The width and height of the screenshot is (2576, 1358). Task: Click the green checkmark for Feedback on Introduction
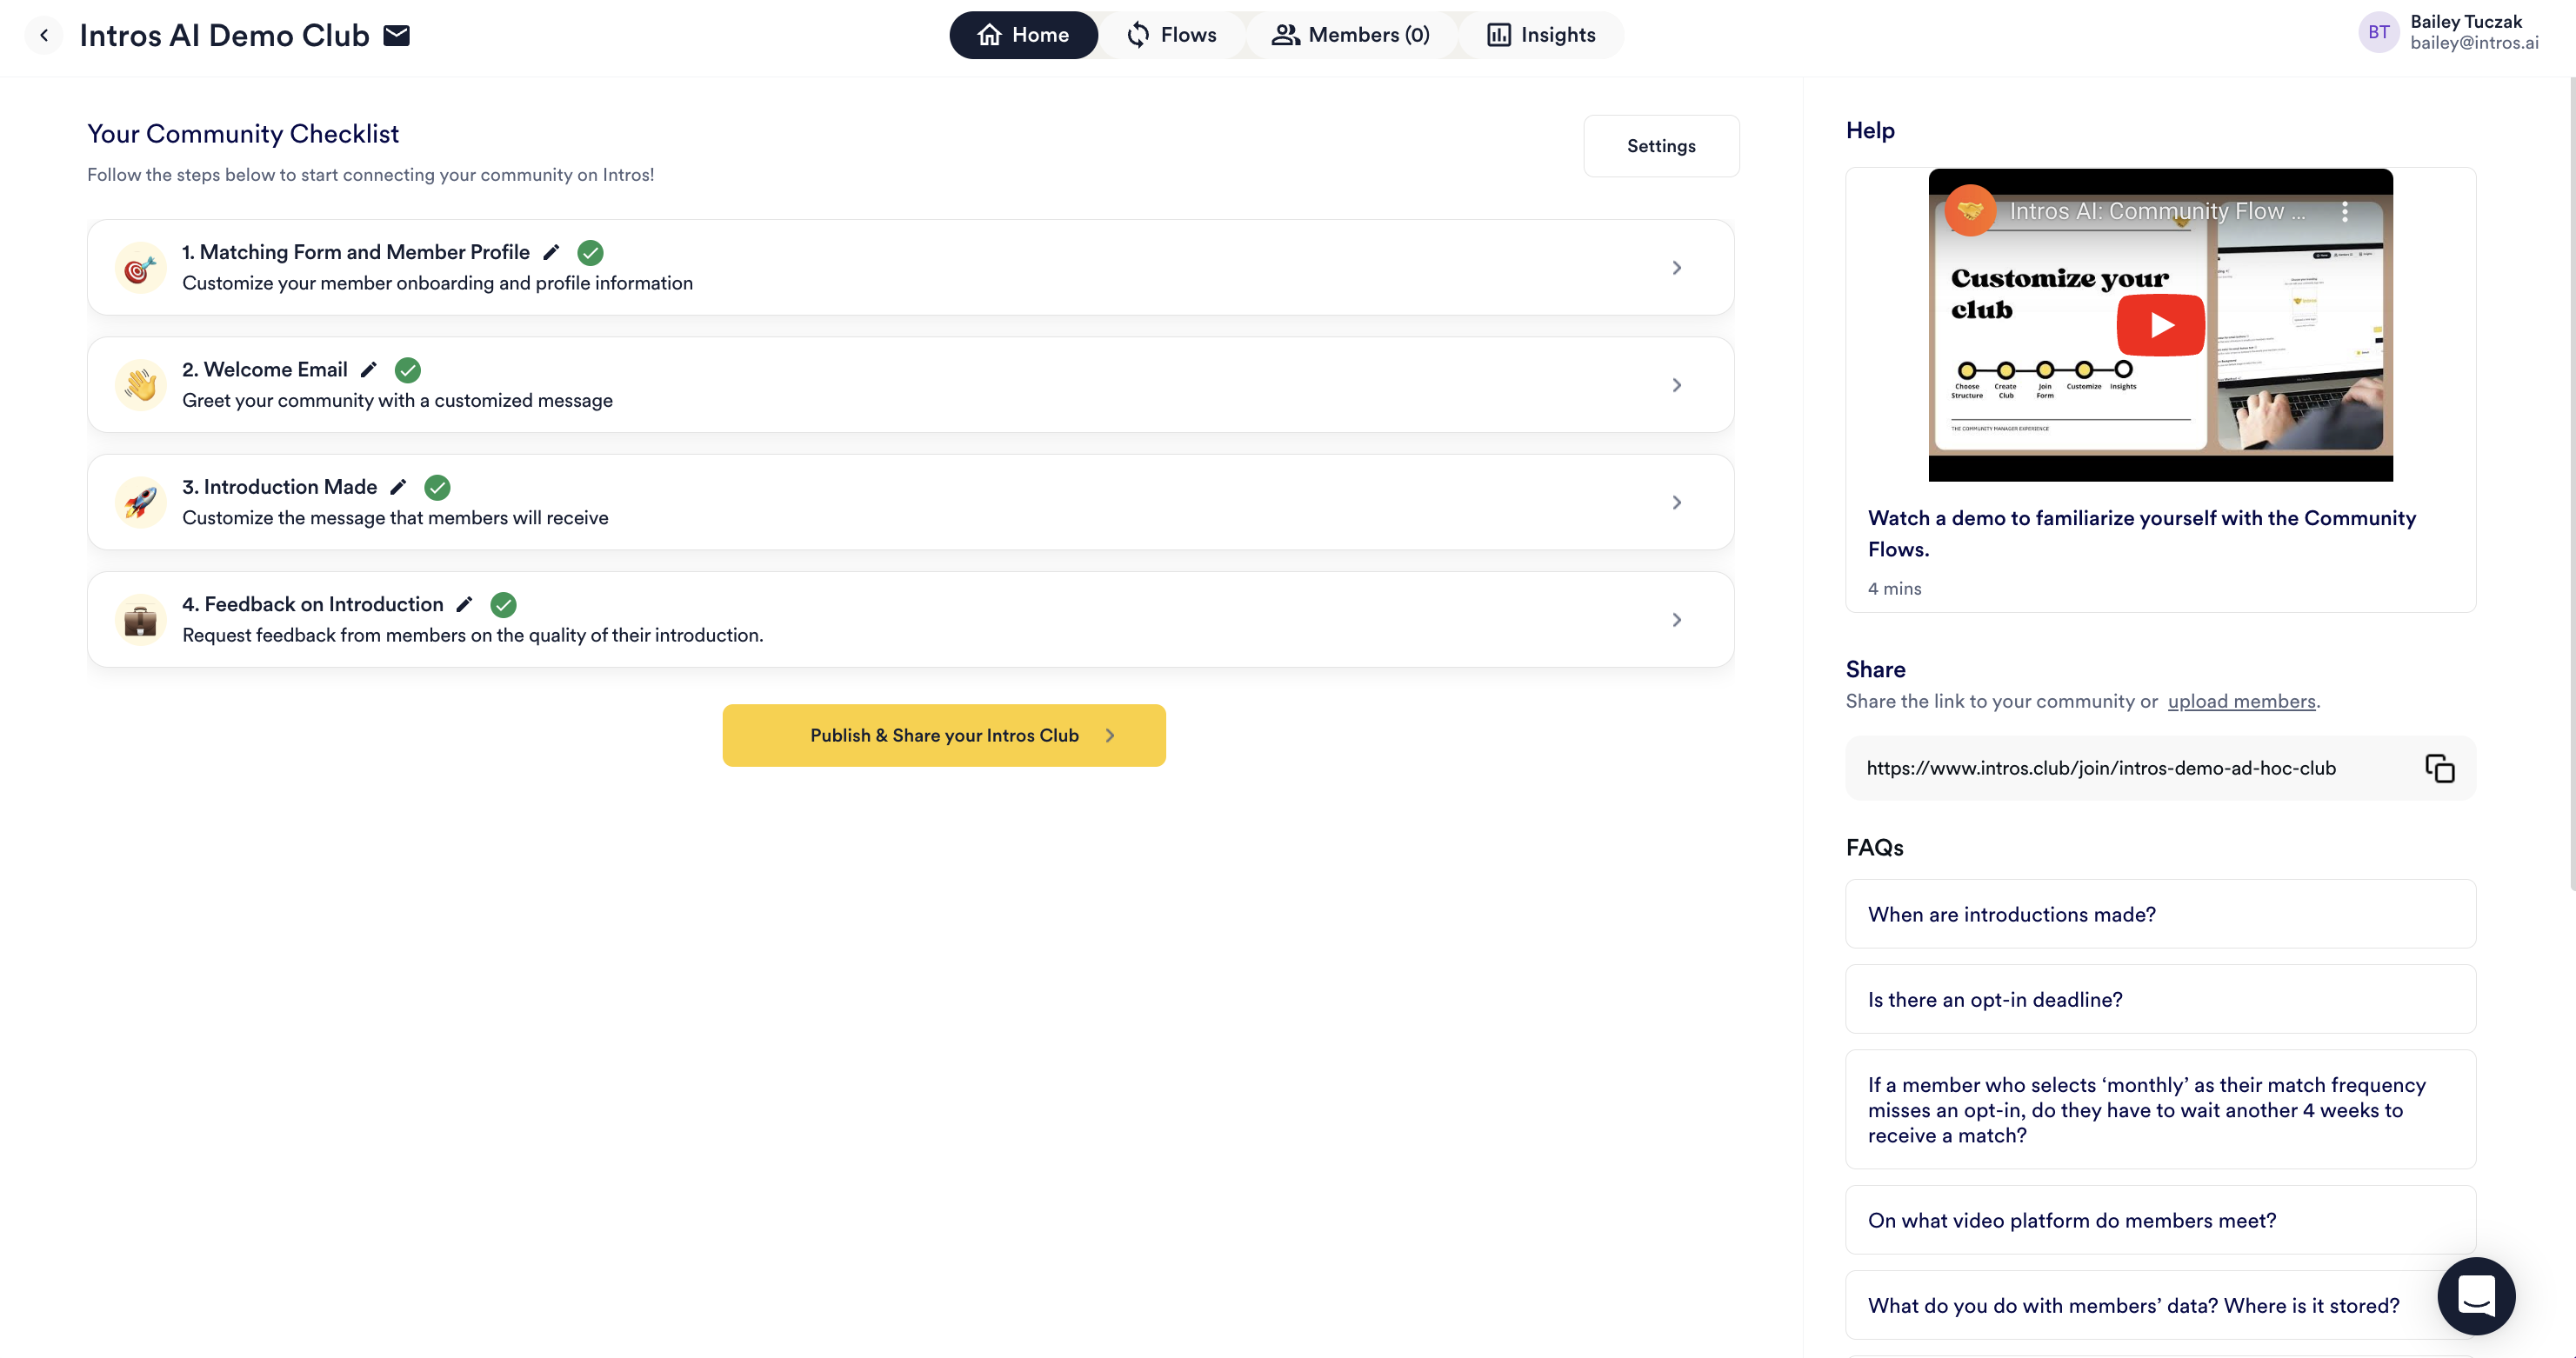503,605
